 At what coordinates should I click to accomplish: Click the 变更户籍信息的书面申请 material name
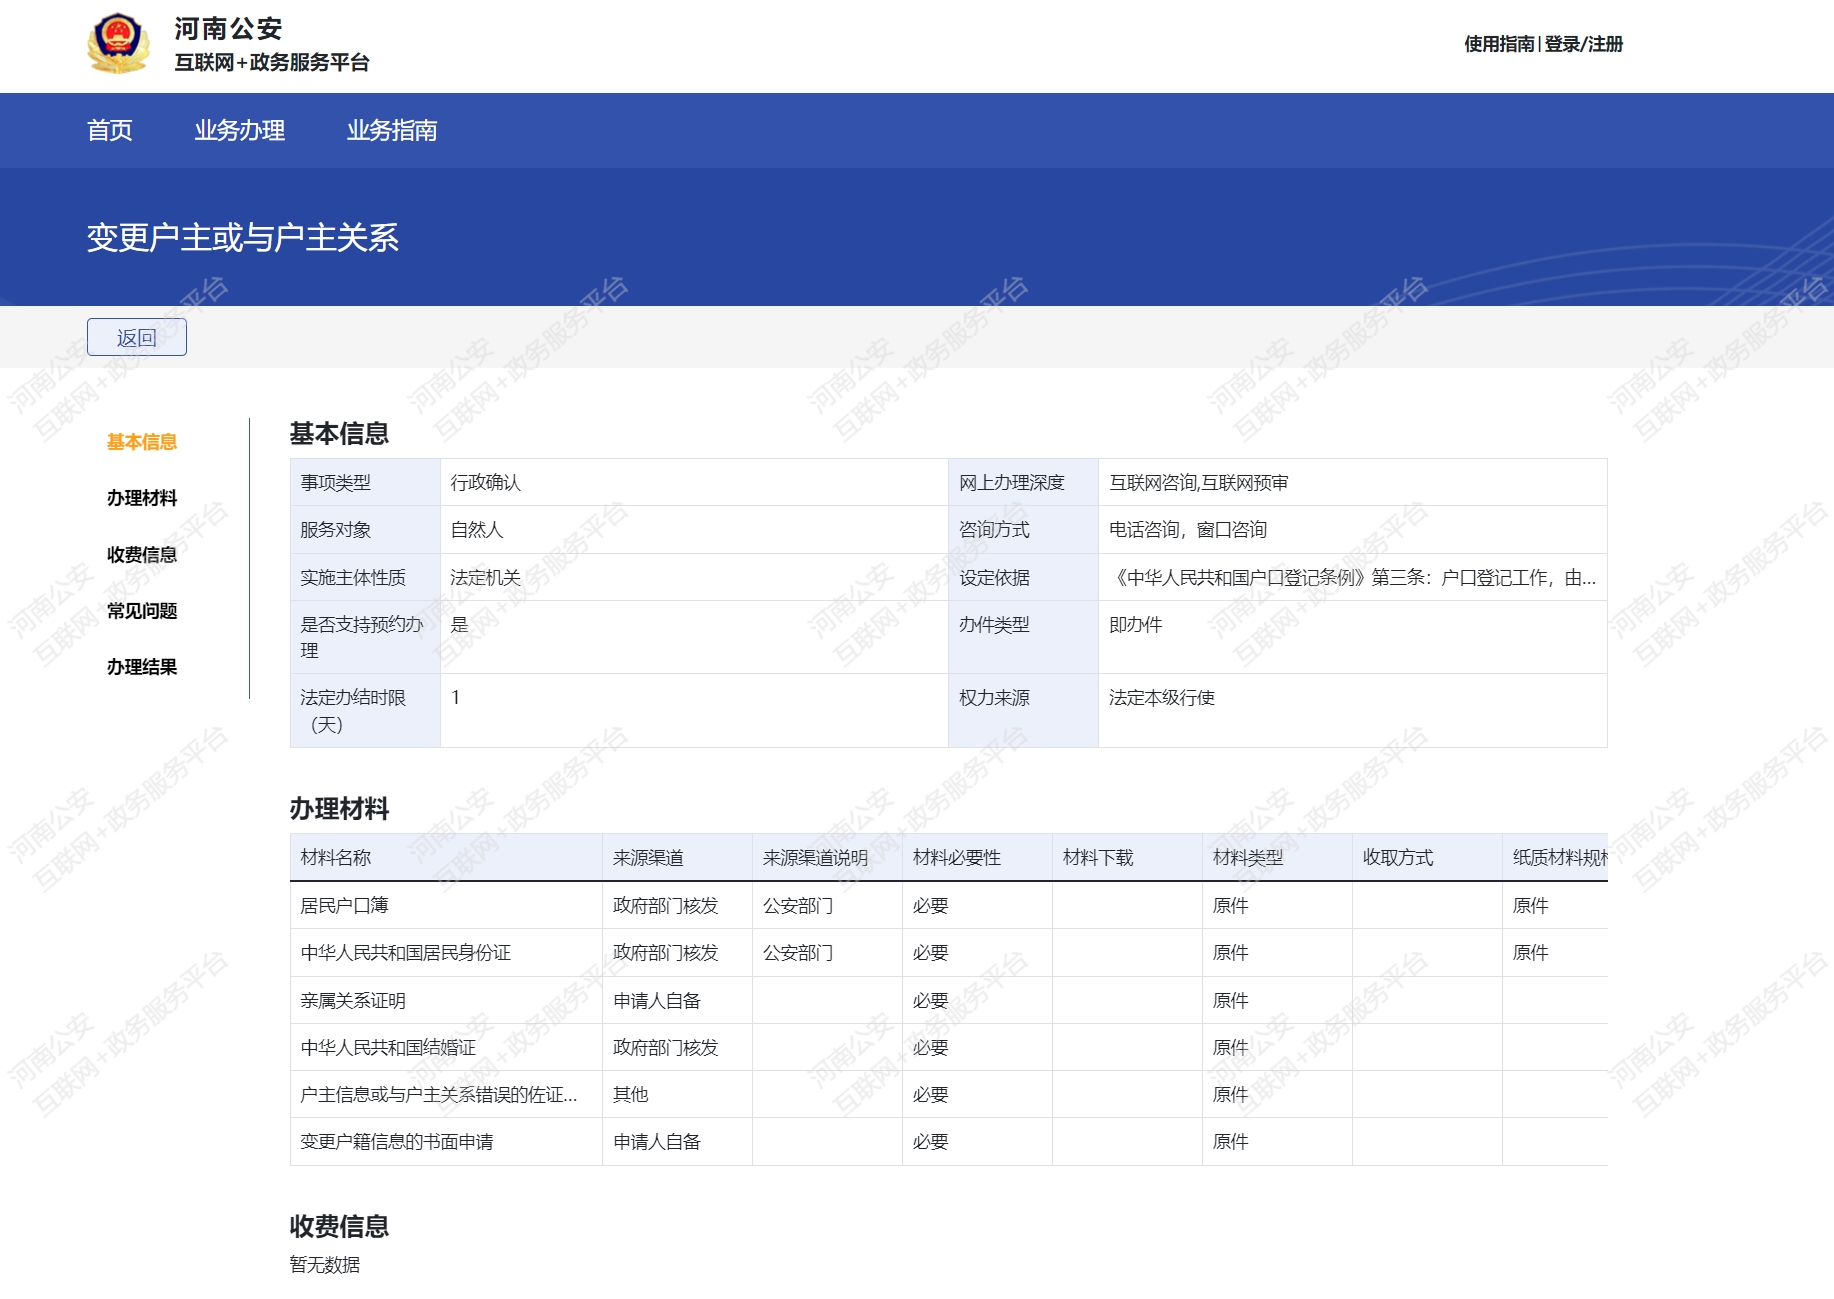point(397,1142)
